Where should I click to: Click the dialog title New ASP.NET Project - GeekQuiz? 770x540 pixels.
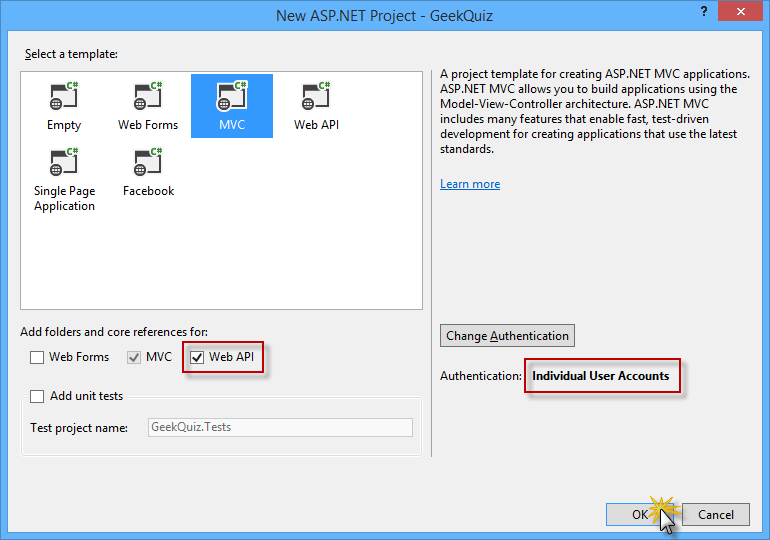click(385, 16)
